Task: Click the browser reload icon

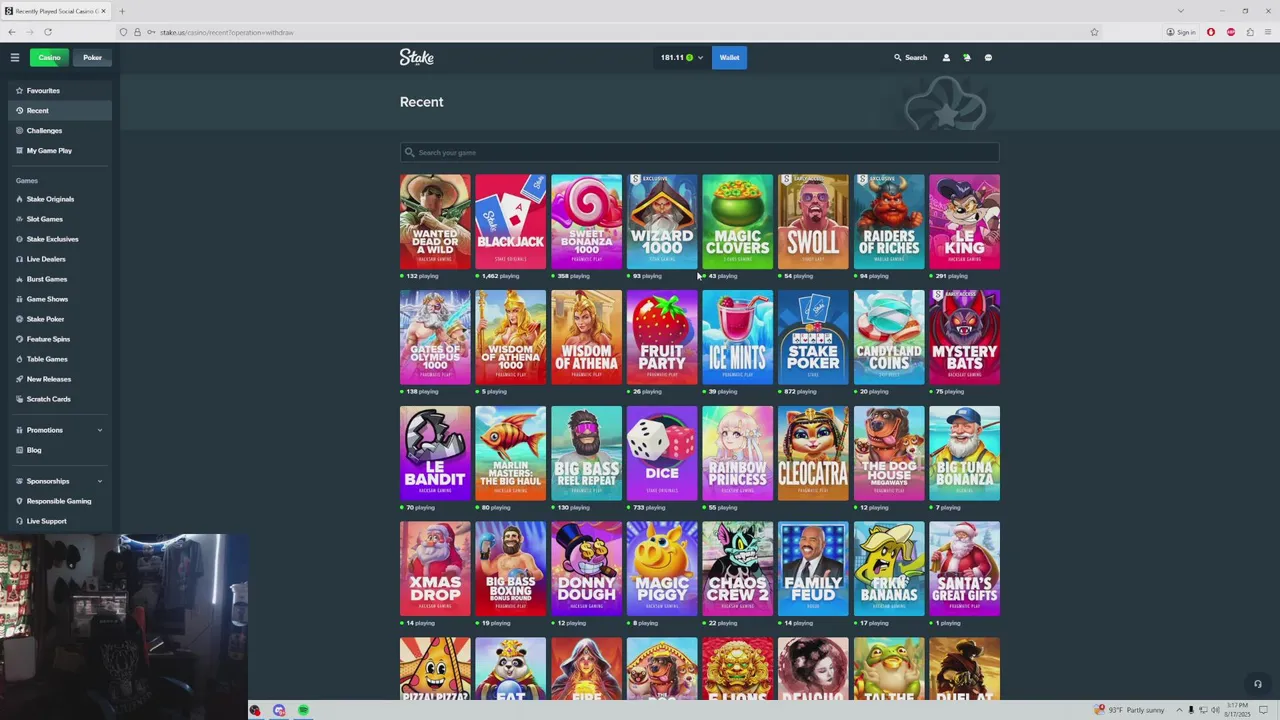Action: pyautogui.click(x=47, y=32)
